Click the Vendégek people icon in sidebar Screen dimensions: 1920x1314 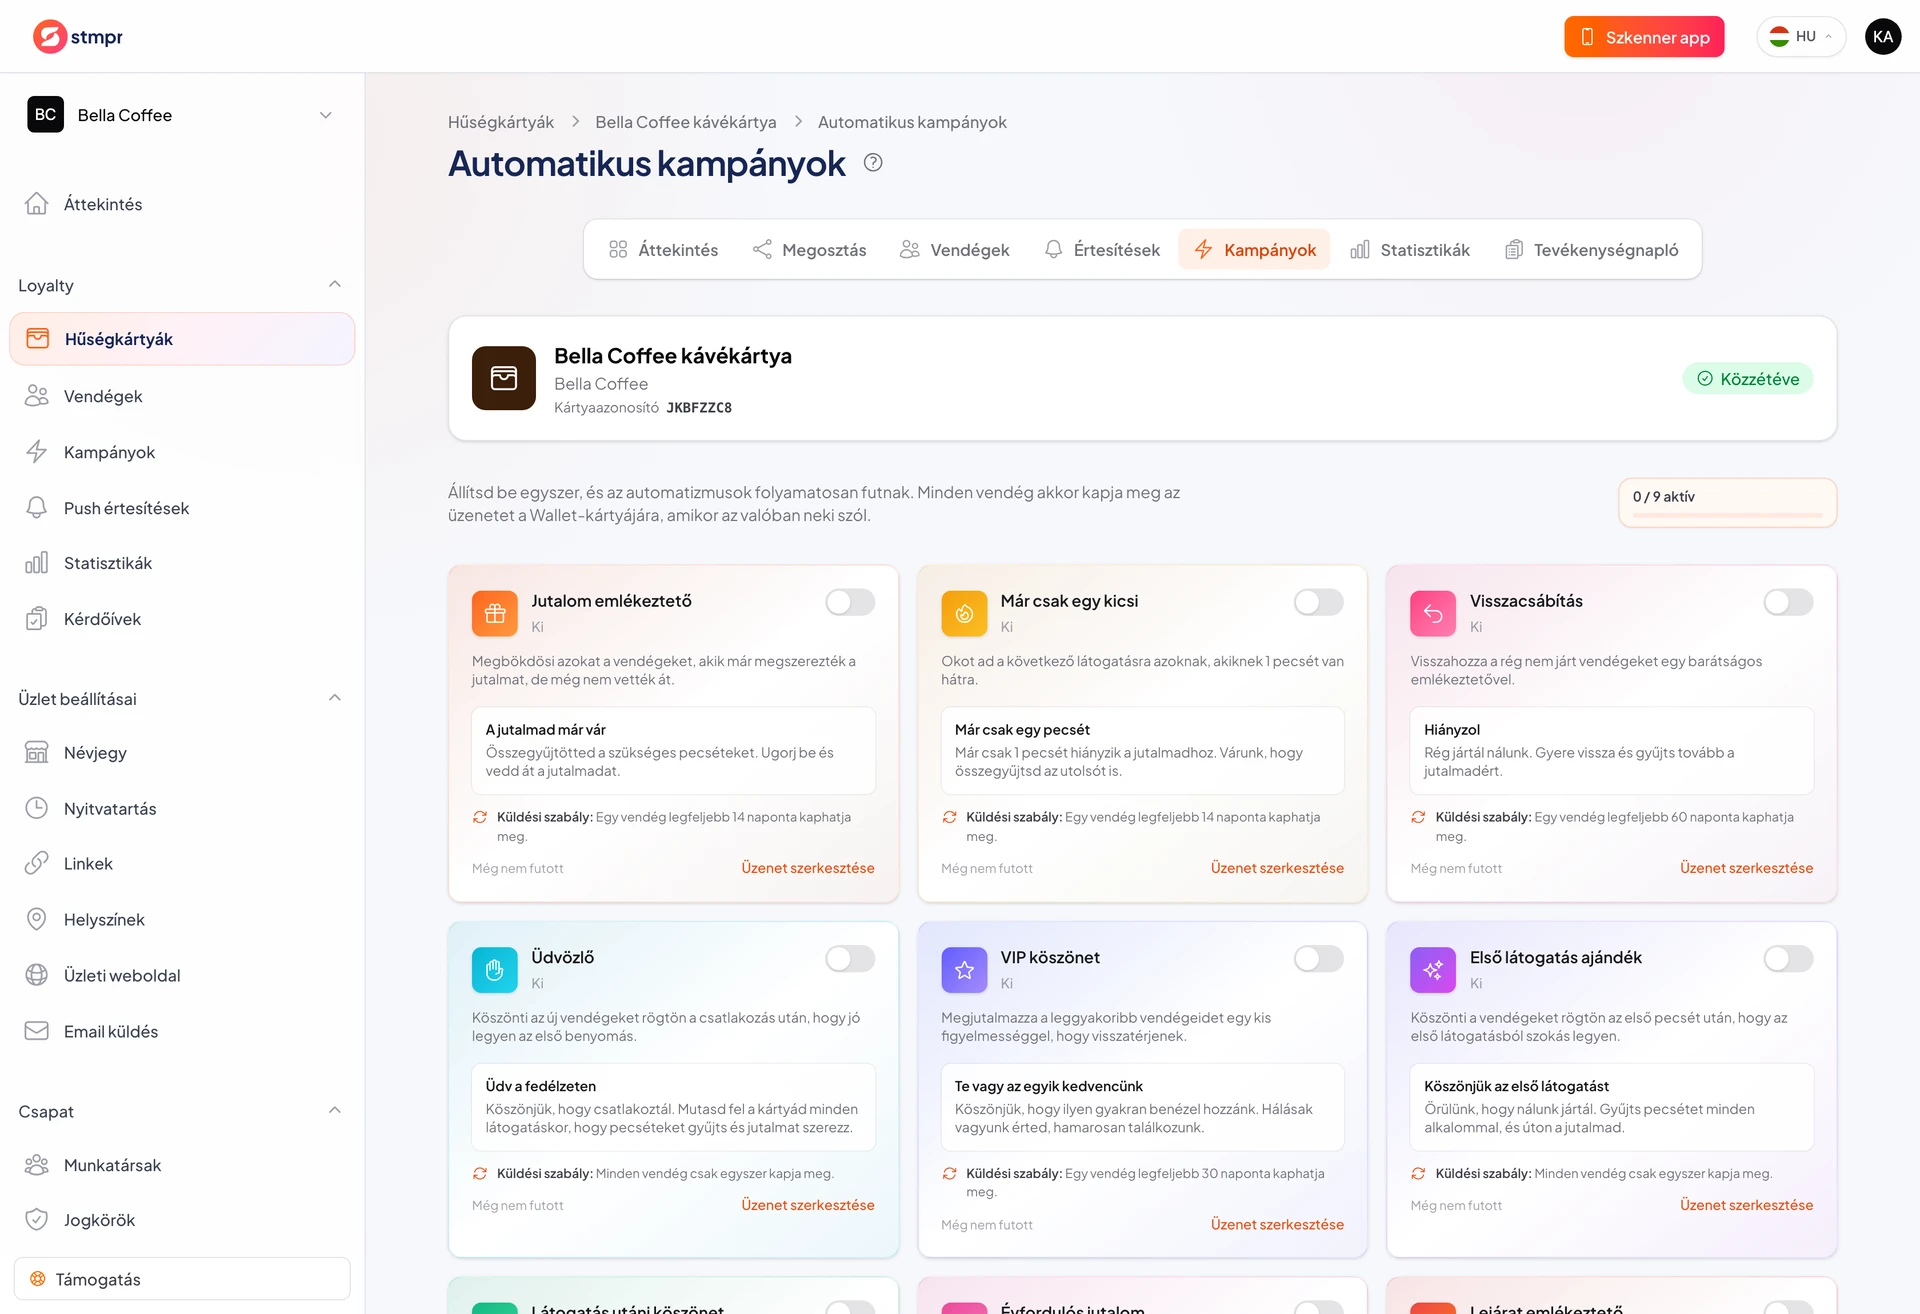coord(37,396)
